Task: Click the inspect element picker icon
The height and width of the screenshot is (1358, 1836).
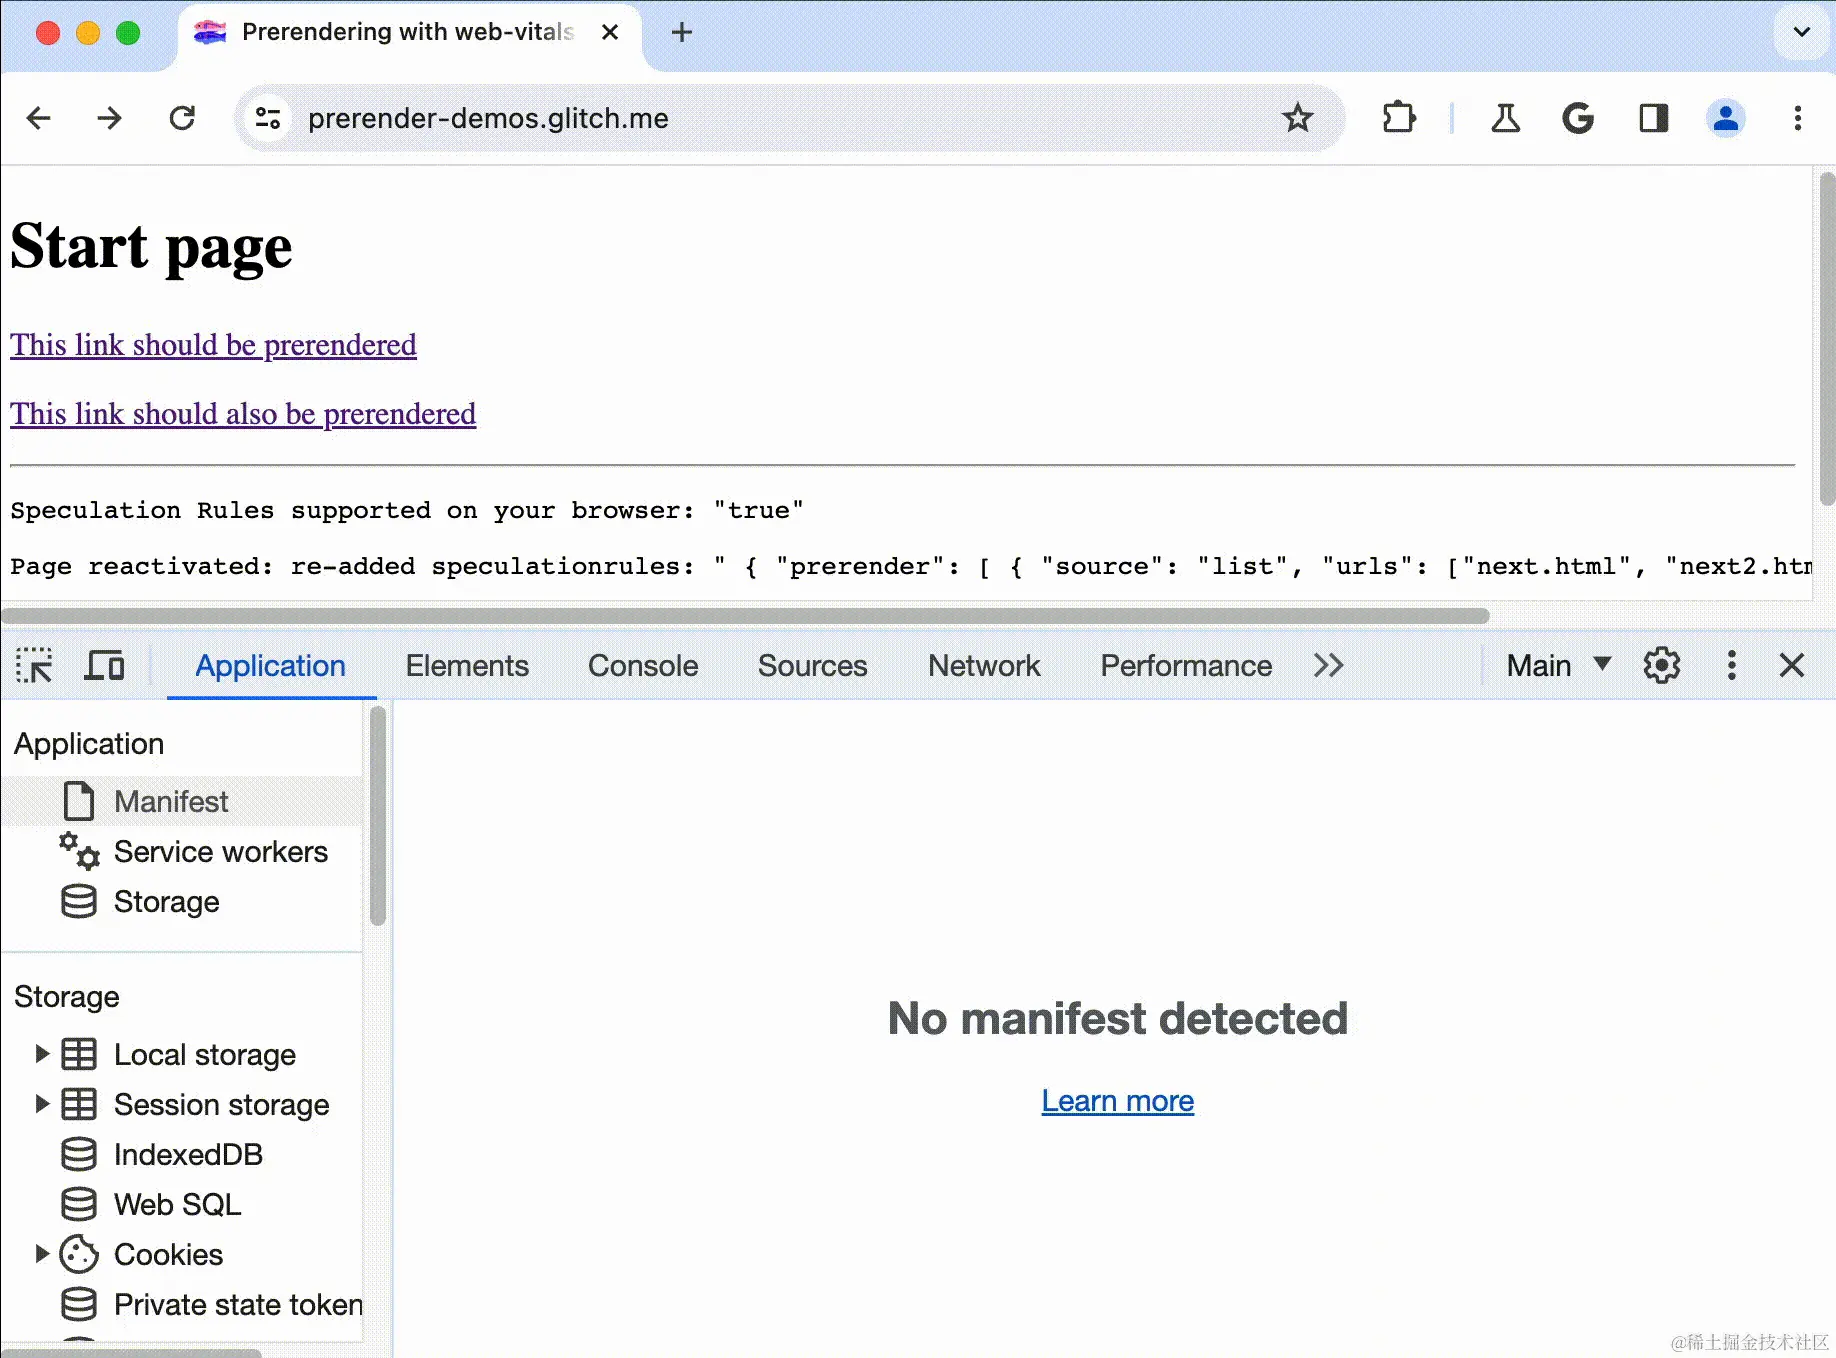Action: 34,666
